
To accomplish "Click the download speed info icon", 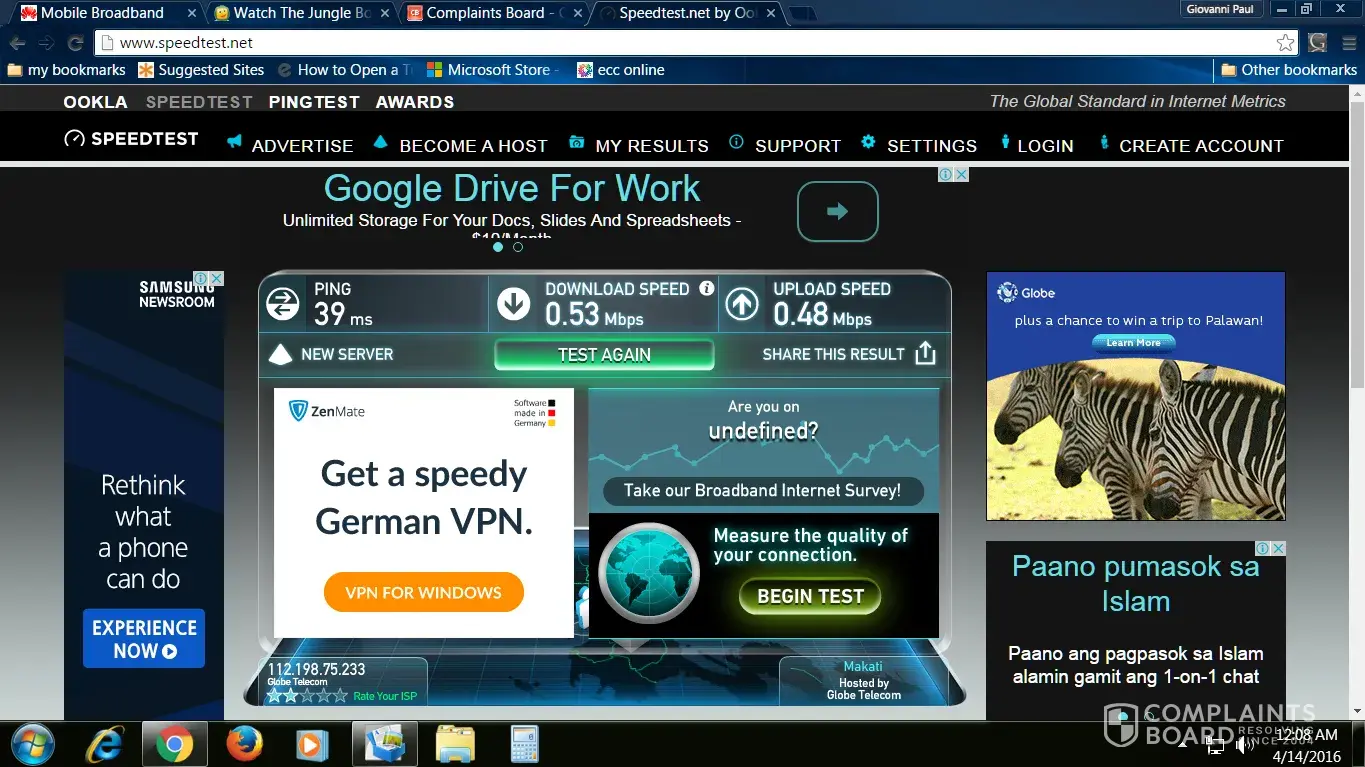I will [707, 288].
